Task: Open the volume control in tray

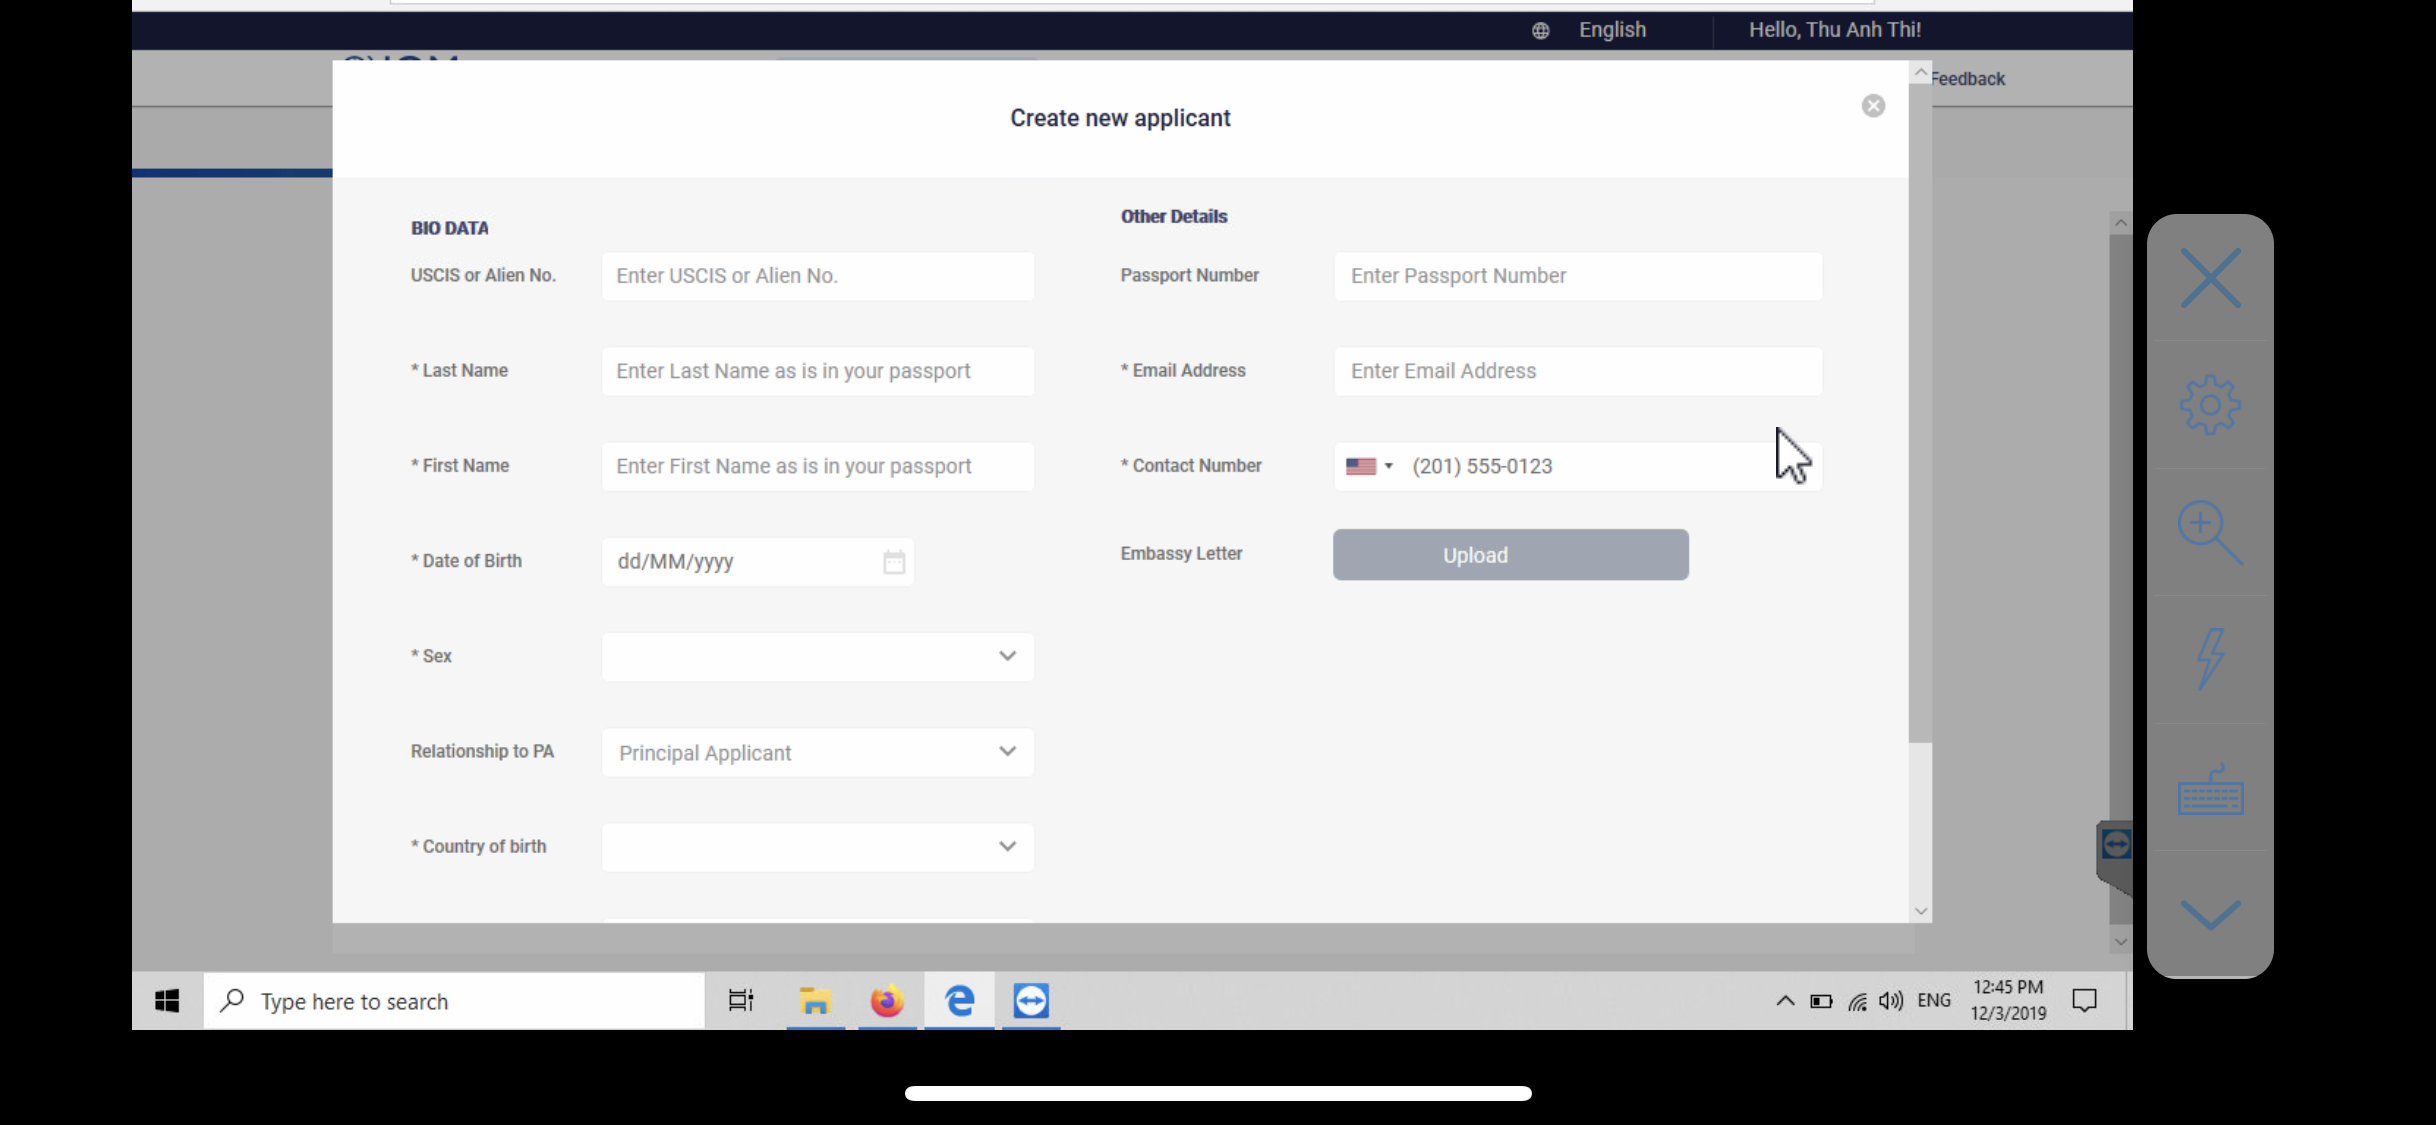Action: tap(1891, 1001)
